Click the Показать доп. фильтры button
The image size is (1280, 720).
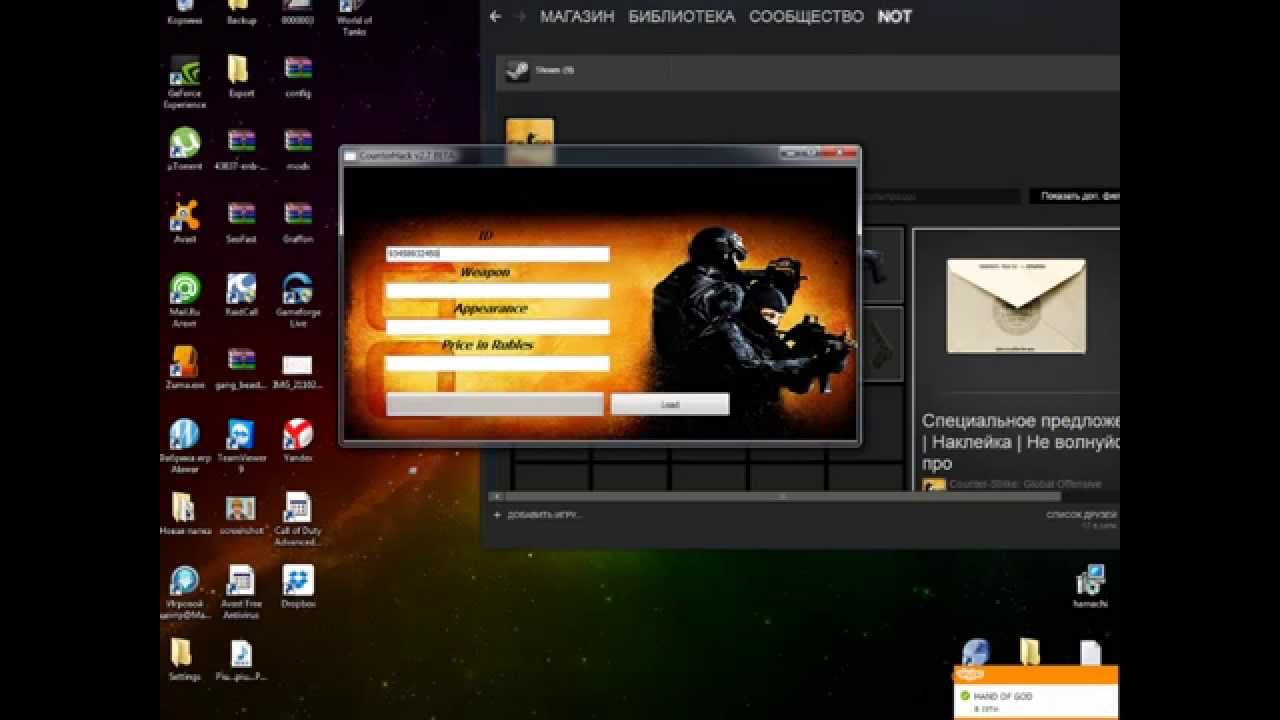pyautogui.click(x=1075, y=196)
